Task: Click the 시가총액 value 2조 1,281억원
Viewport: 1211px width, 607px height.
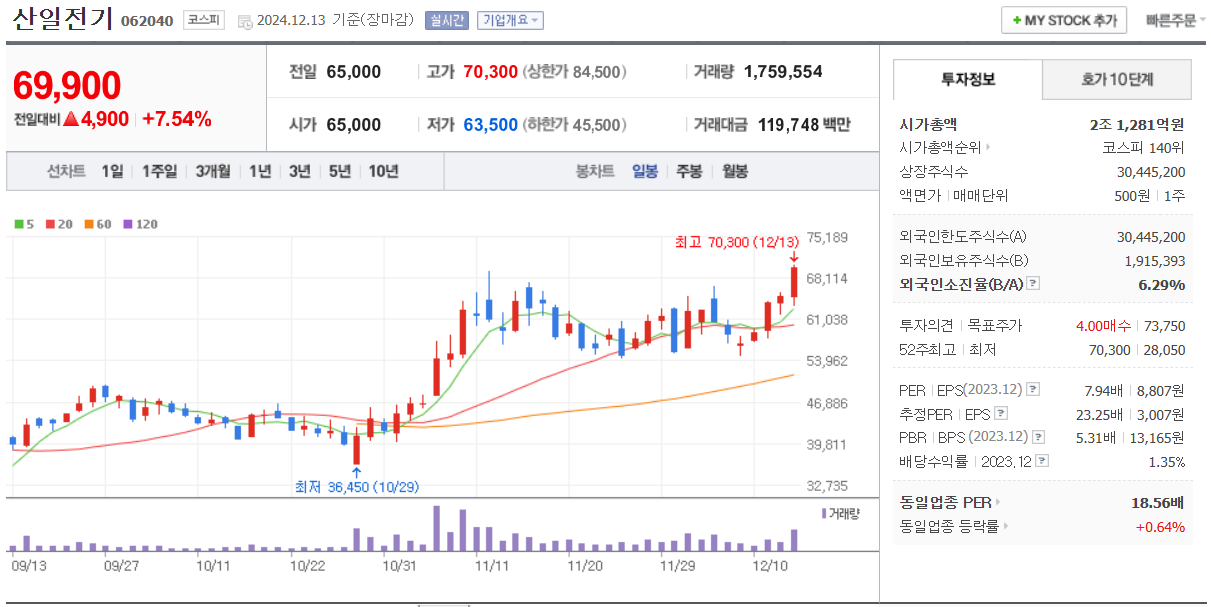Action: point(1137,124)
